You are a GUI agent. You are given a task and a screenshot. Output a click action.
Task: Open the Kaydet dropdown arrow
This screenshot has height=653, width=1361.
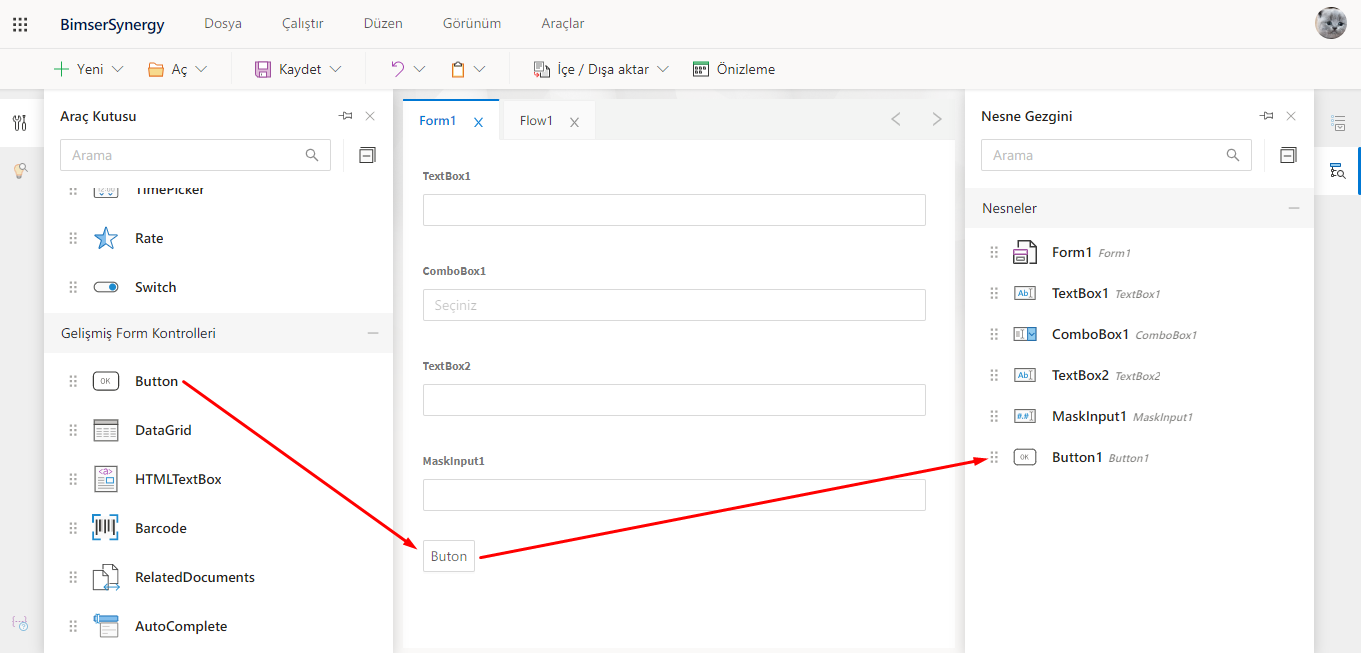336,69
